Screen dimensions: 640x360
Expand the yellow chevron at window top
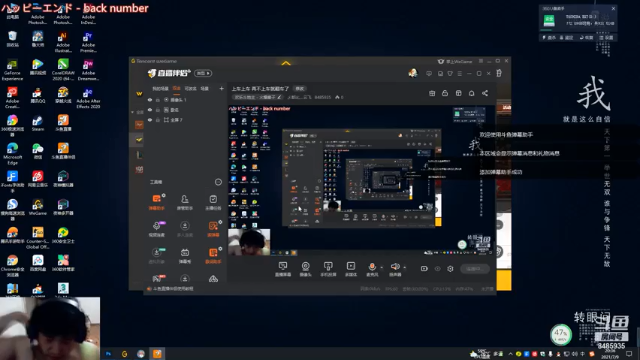coord(286,63)
